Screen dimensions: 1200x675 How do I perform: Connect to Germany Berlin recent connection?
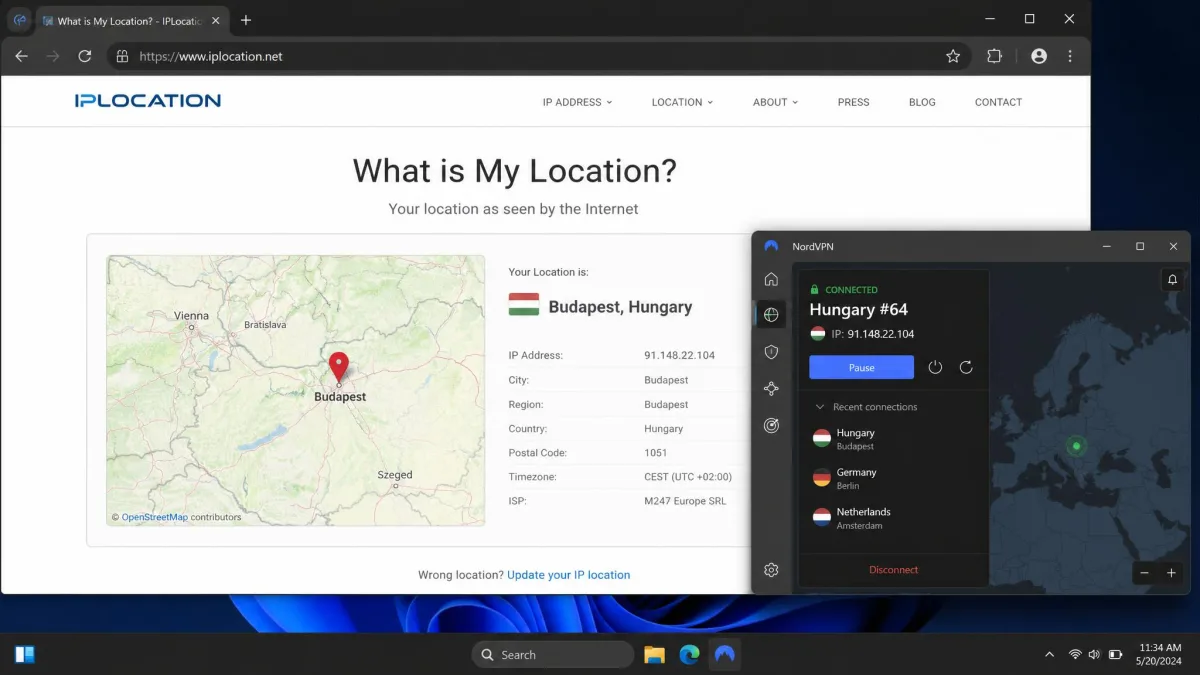pos(893,478)
